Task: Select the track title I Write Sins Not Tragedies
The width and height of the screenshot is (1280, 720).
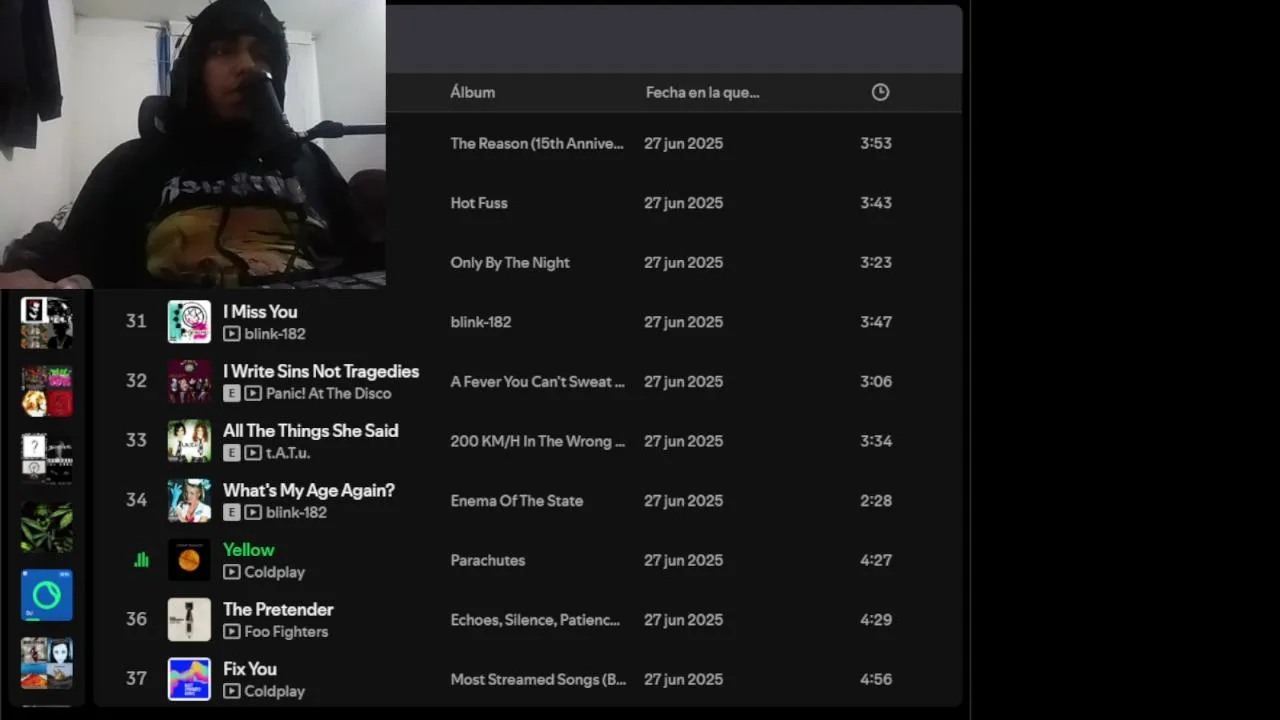Action: pos(321,371)
